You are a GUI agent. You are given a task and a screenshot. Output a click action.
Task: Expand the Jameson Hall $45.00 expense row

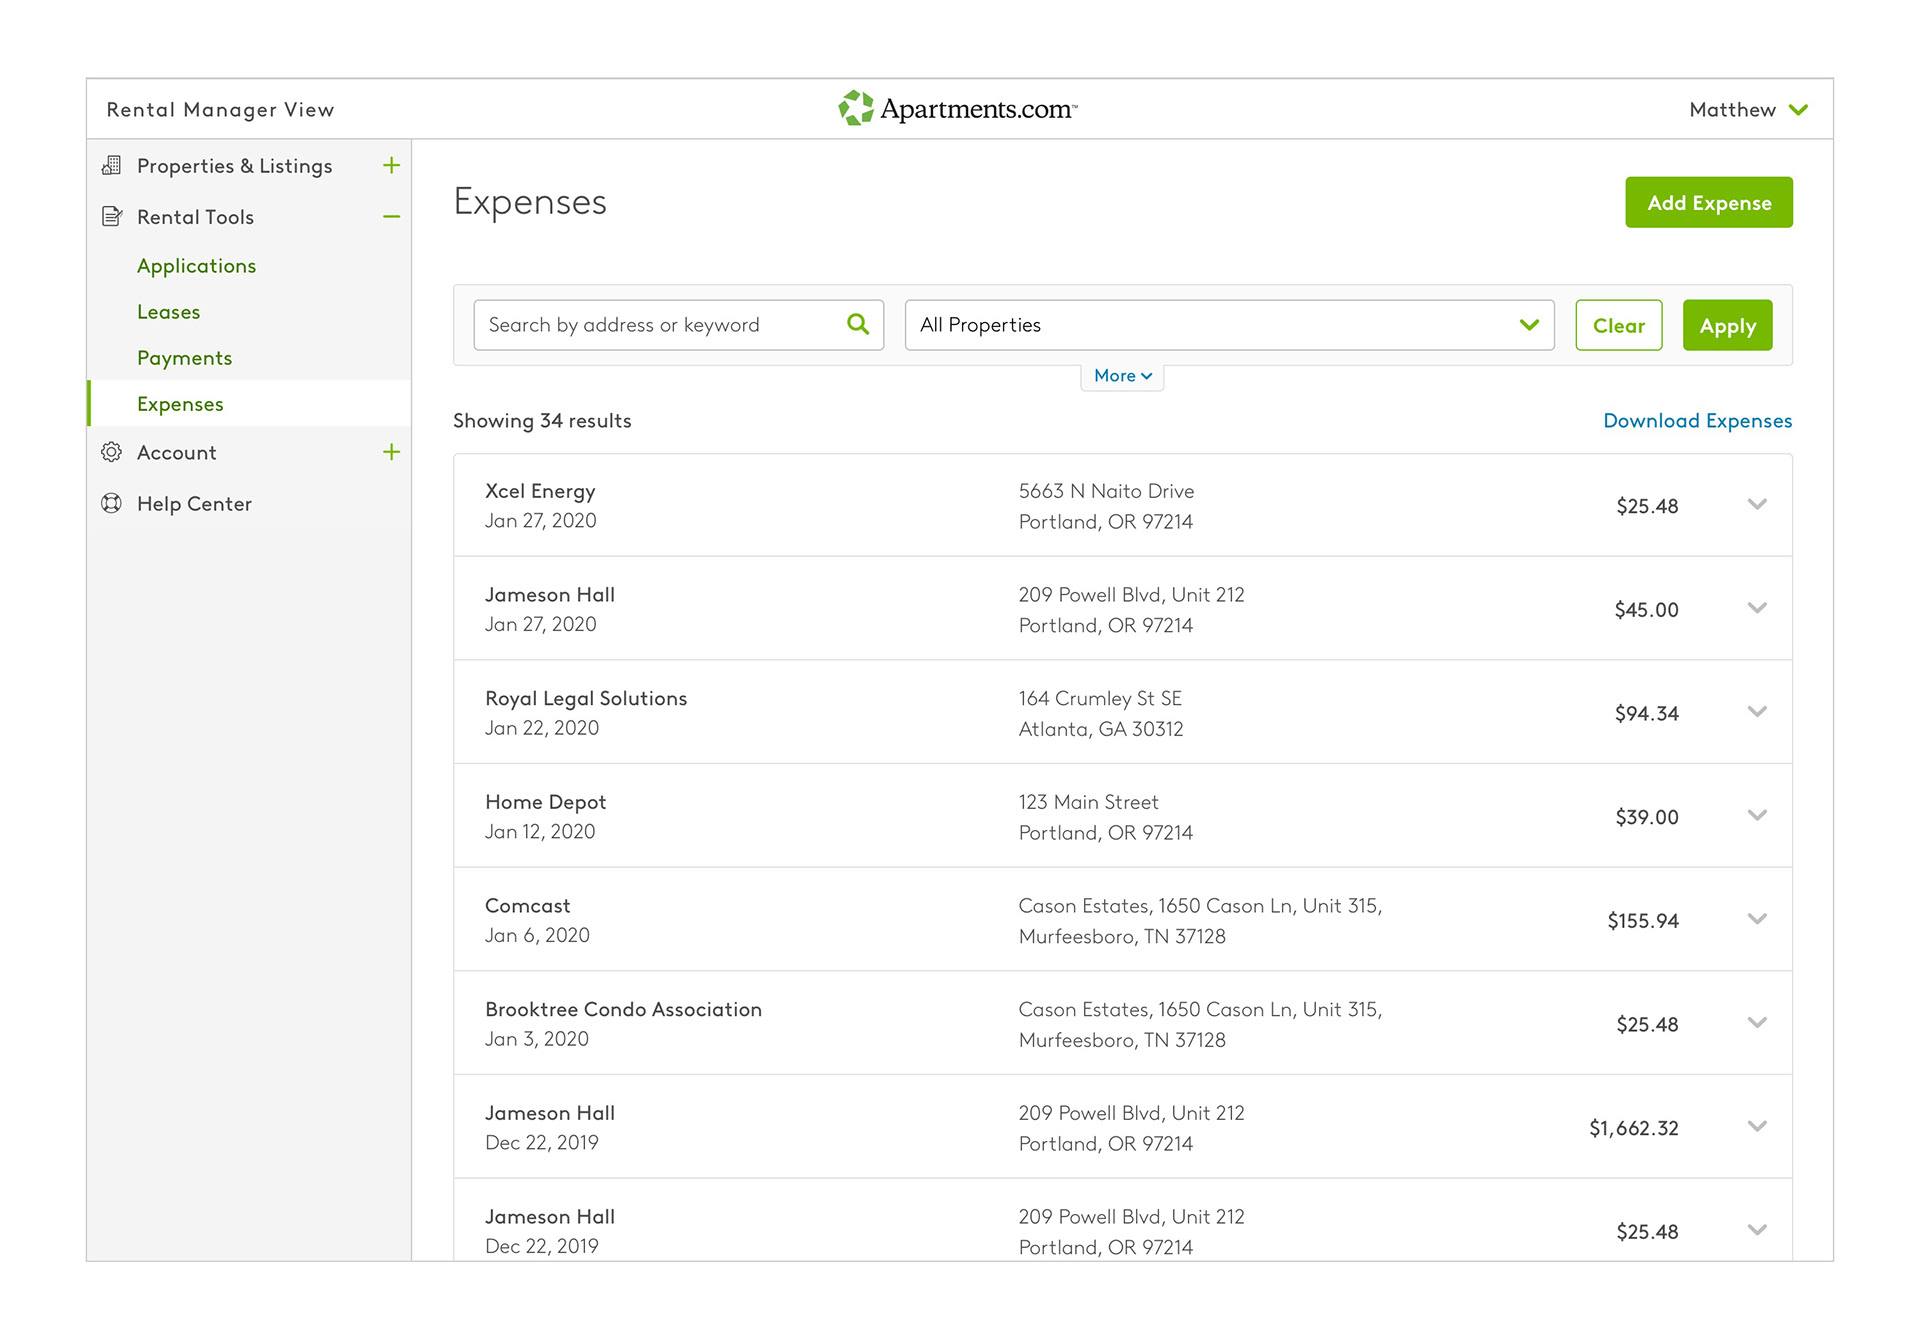pyautogui.click(x=1757, y=608)
